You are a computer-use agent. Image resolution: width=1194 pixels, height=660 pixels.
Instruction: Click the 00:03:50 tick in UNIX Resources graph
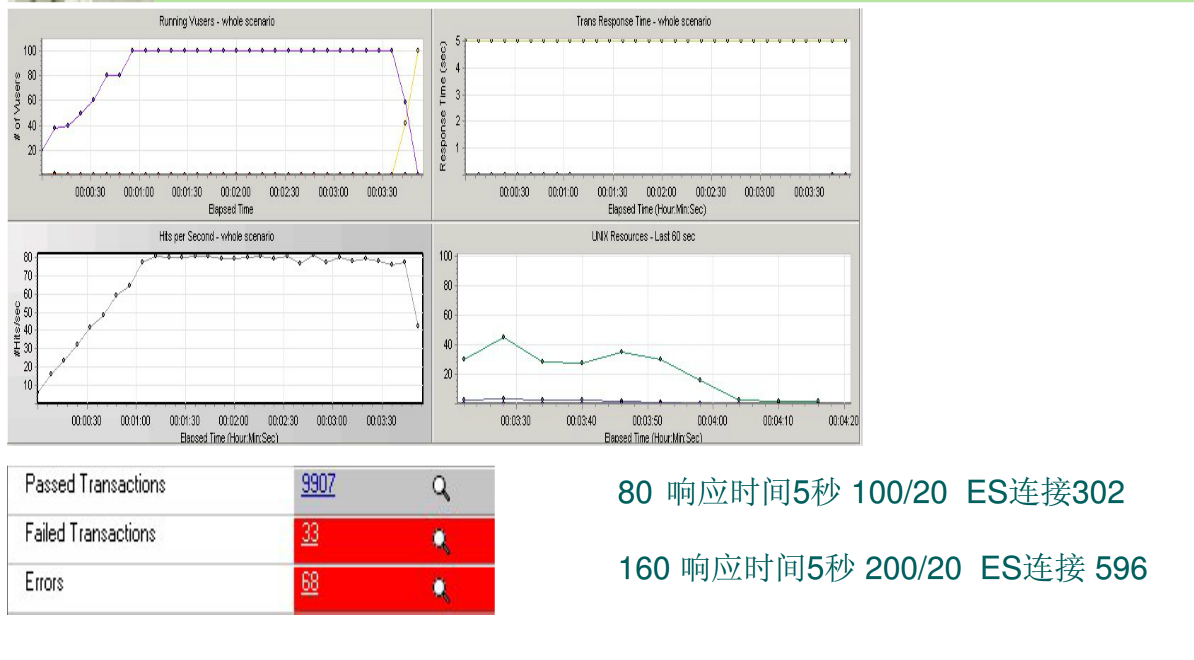click(x=647, y=421)
